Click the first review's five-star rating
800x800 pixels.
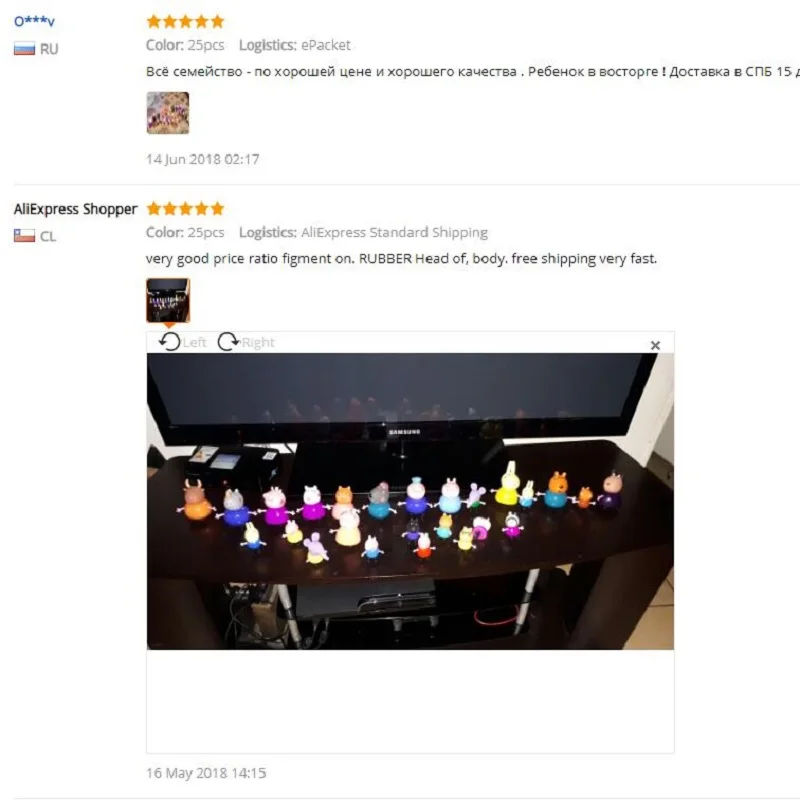click(186, 21)
